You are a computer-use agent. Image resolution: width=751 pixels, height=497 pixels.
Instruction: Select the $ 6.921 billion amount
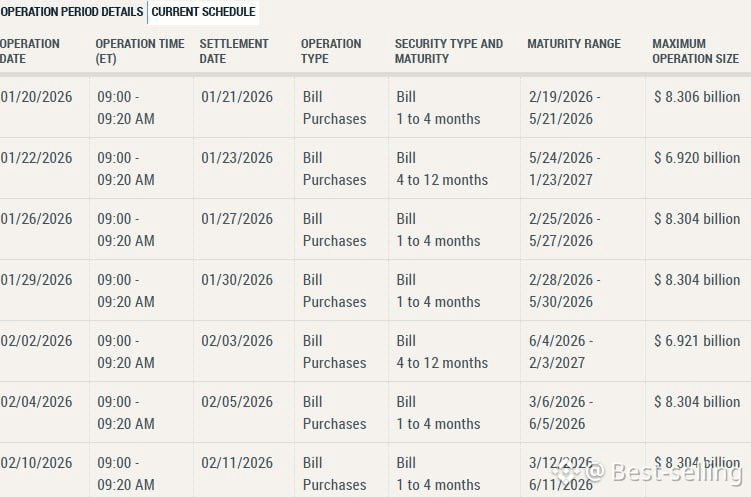tap(696, 341)
